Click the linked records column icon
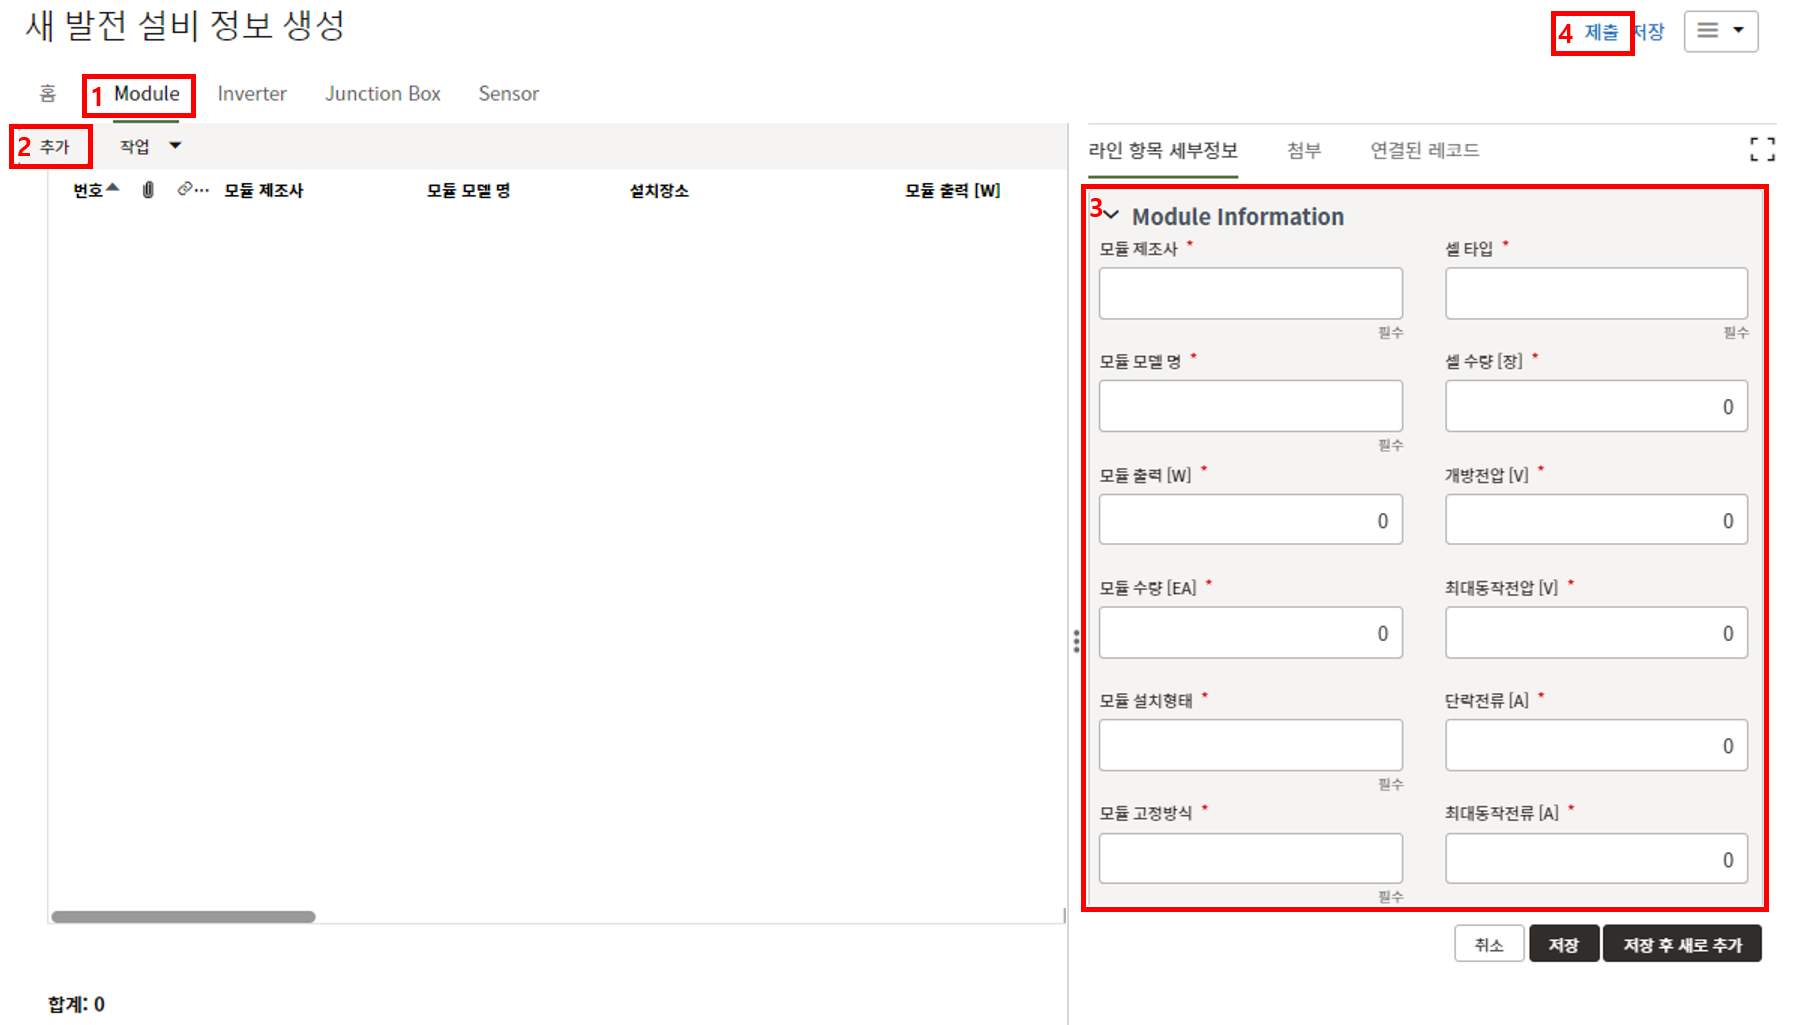1794x1025 pixels. [192, 190]
